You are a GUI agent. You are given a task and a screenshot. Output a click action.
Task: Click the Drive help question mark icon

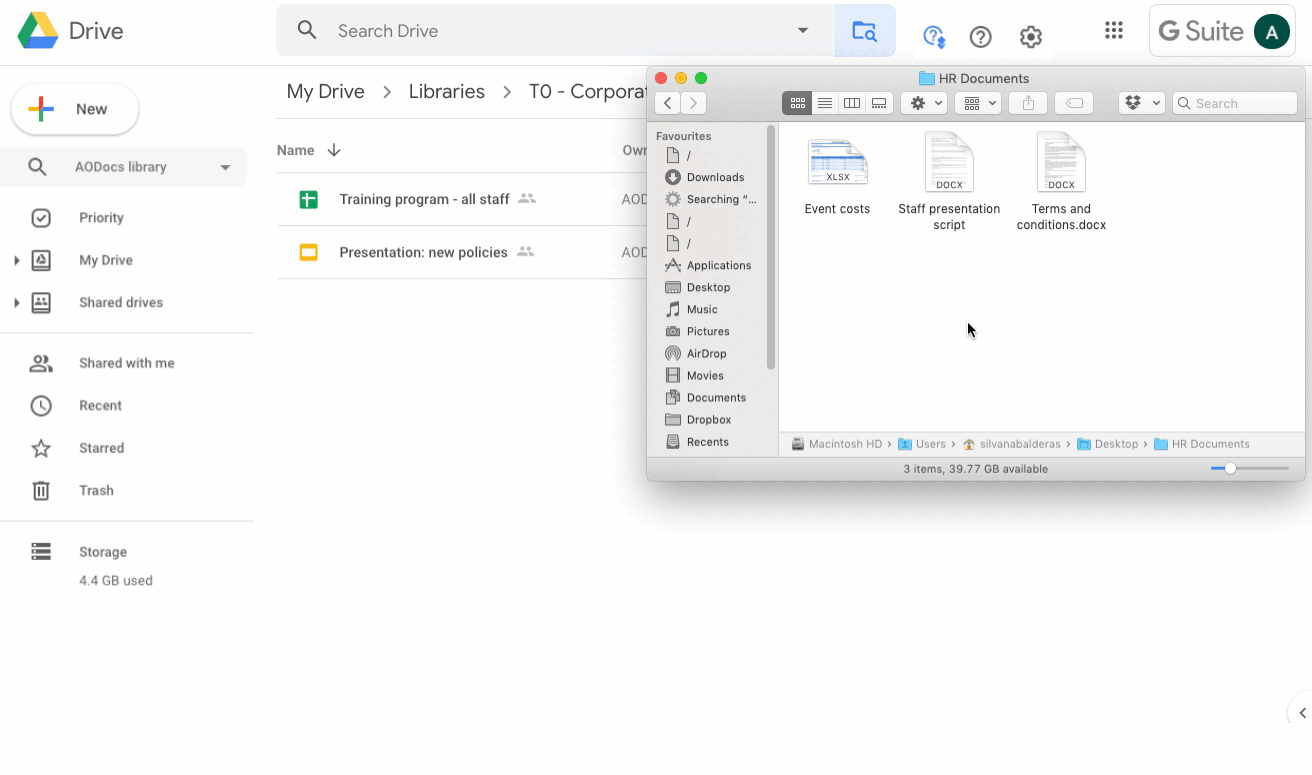tap(980, 36)
